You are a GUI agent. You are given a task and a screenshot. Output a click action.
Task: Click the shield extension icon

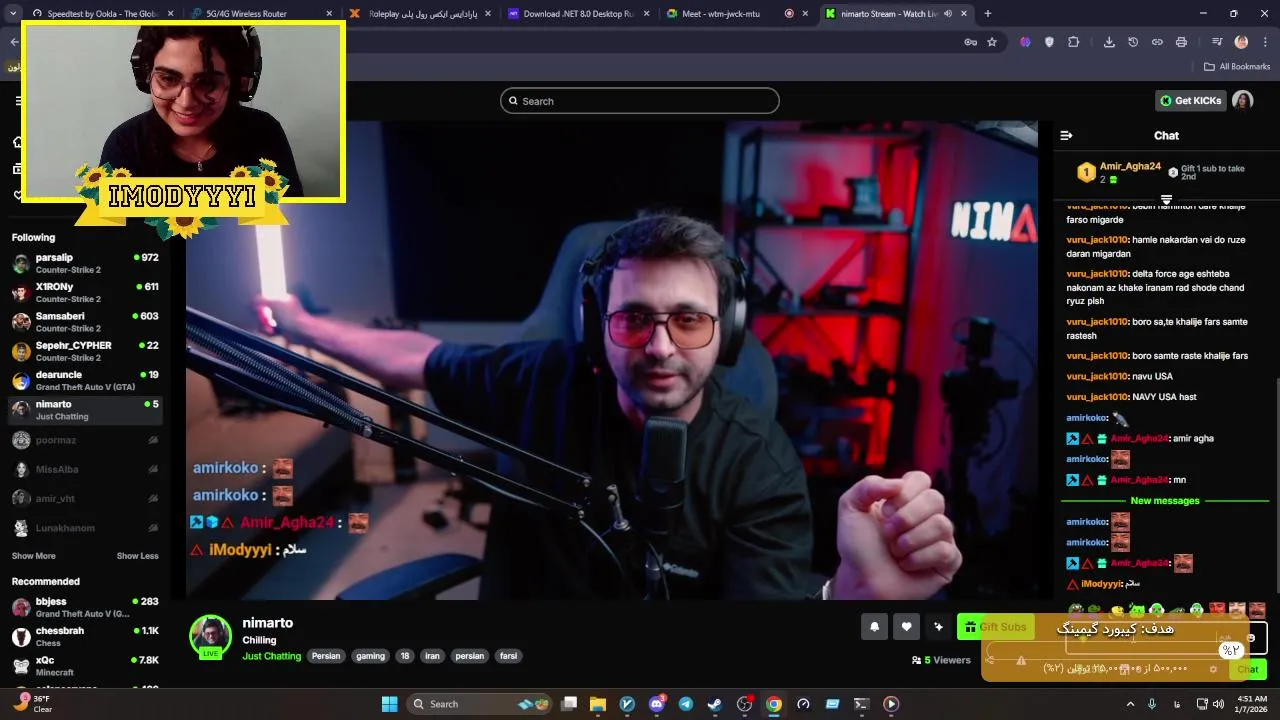pyautogui.click(x=1049, y=42)
